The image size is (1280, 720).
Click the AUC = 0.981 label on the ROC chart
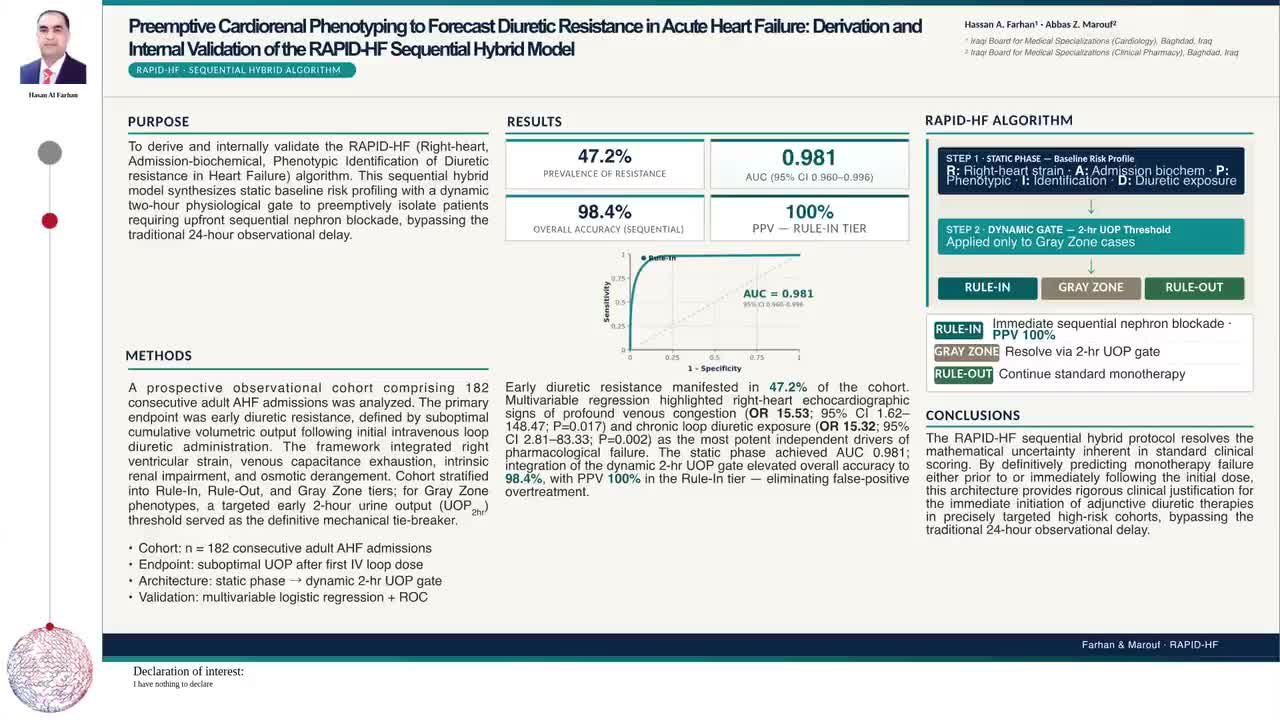778,294
